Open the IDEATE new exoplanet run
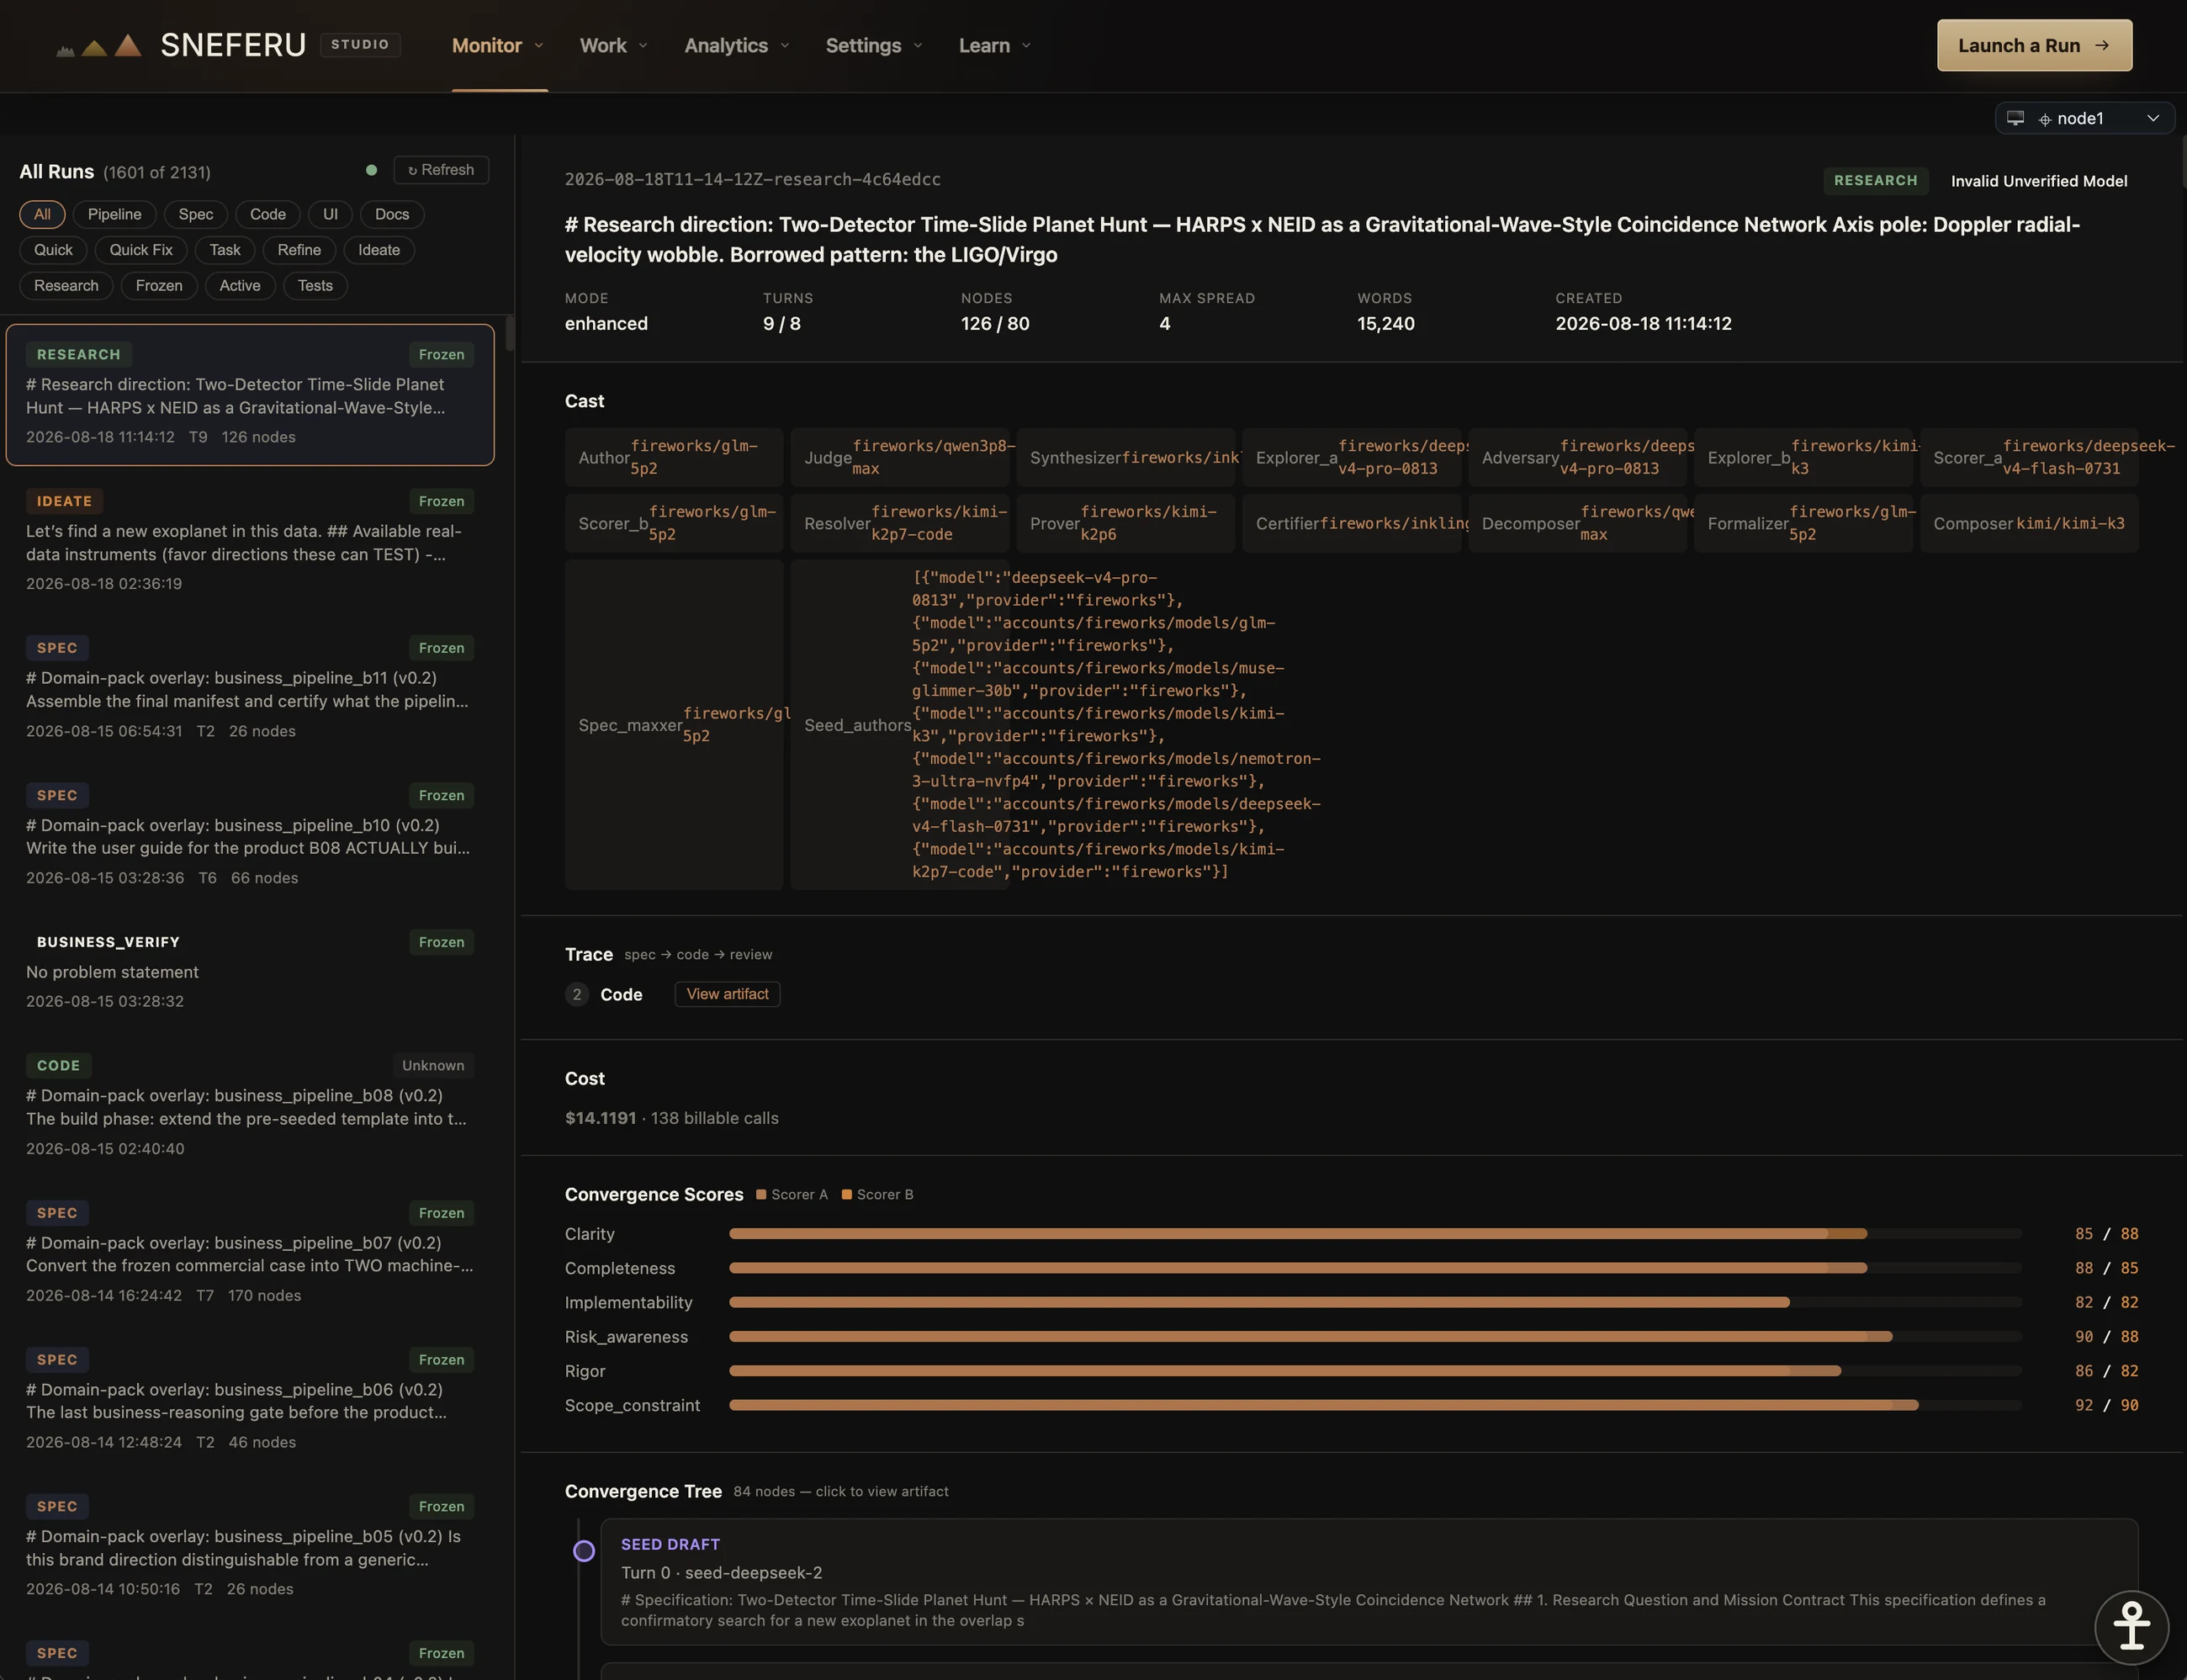2187x1680 pixels. pyautogui.click(x=250, y=541)
